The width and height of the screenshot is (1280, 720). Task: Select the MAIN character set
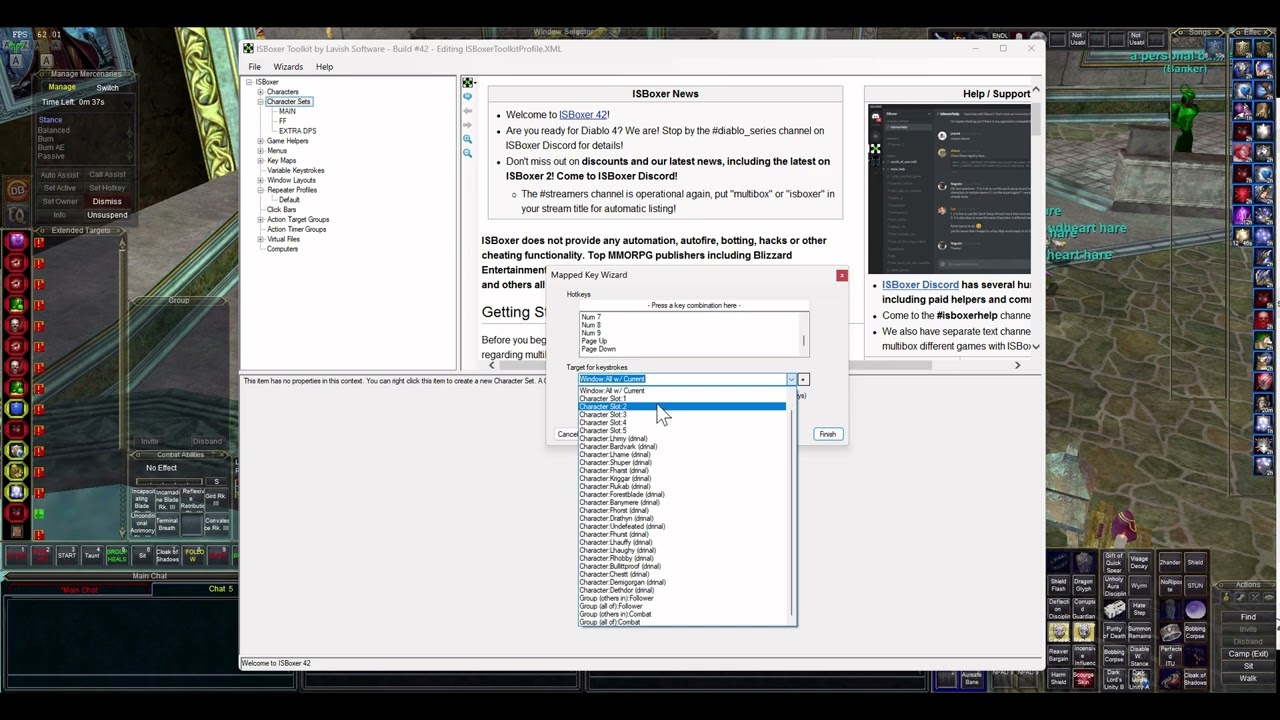pos(287,112)
